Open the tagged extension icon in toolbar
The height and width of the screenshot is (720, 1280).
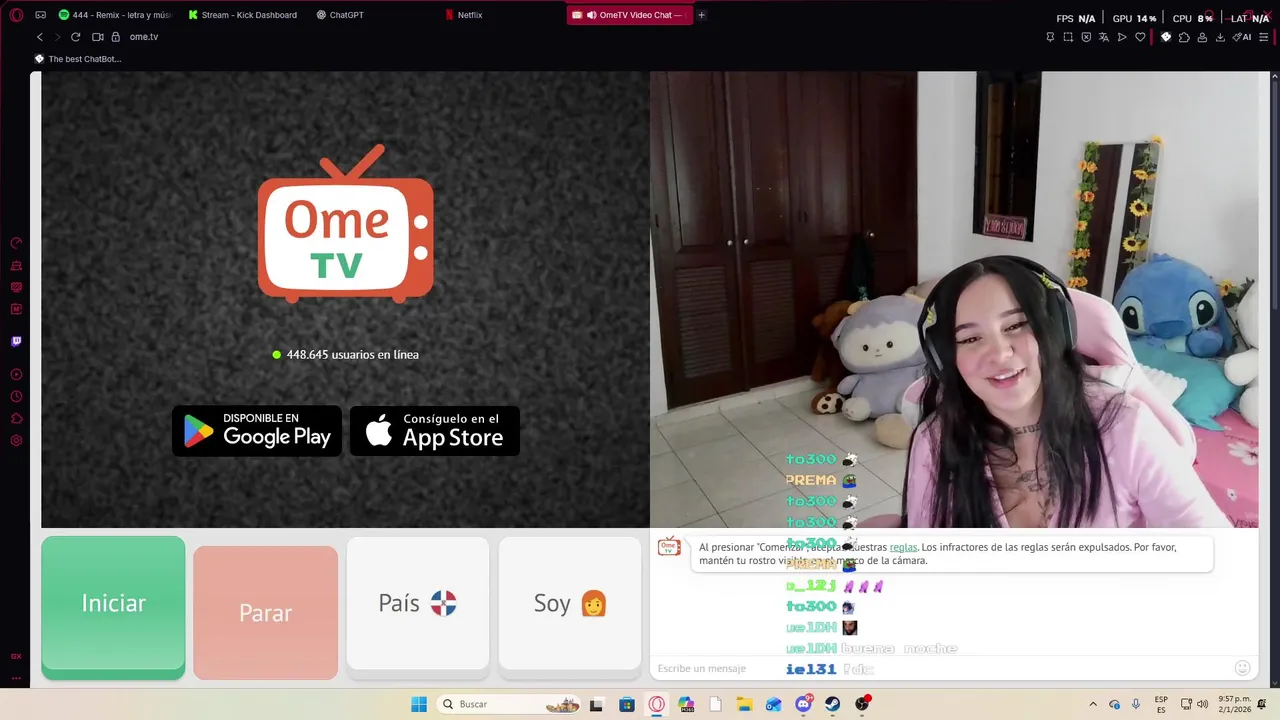tap(1166, 37)
